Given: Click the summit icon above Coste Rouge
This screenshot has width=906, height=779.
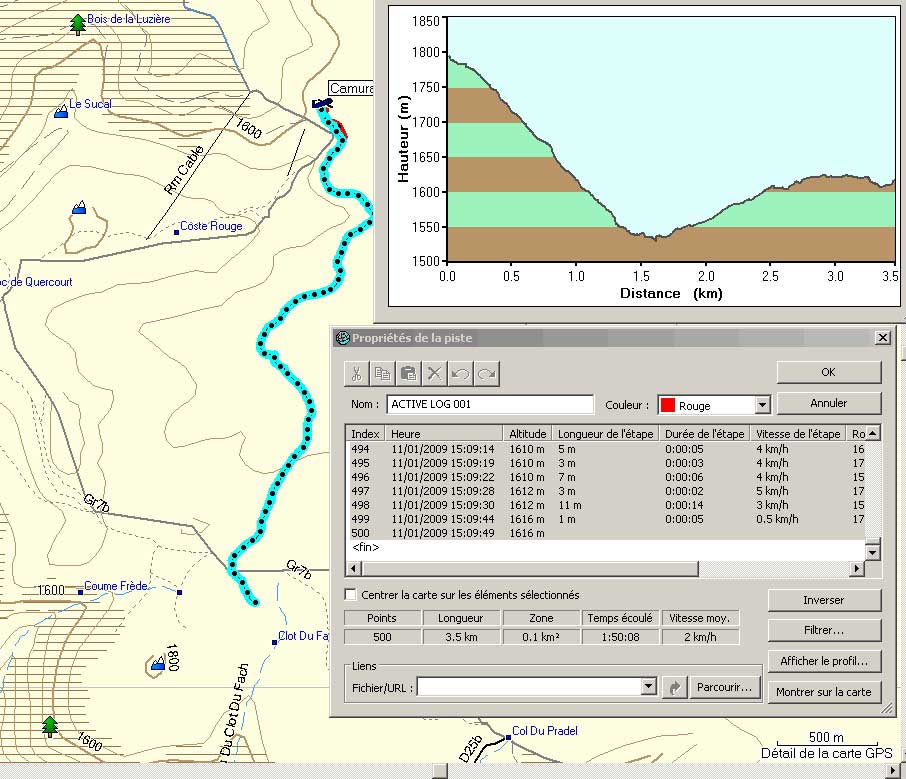Looking at the screenshot, I should (79, 207).
